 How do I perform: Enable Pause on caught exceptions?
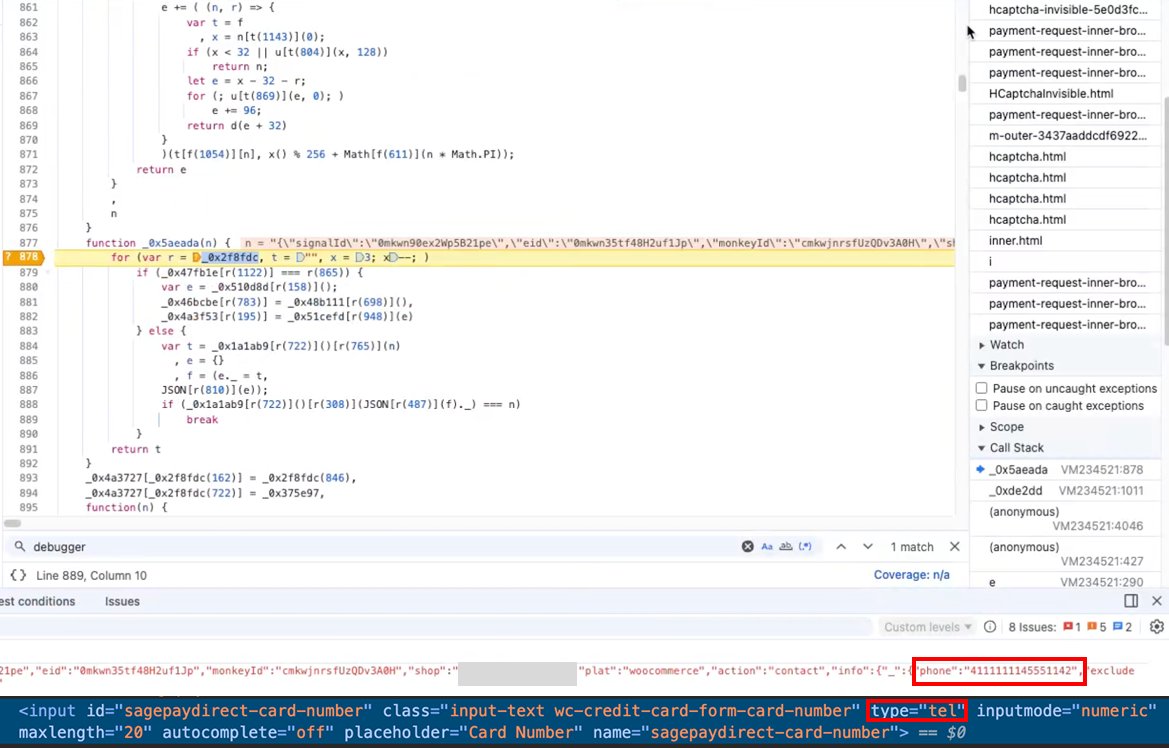pos(981,406)
